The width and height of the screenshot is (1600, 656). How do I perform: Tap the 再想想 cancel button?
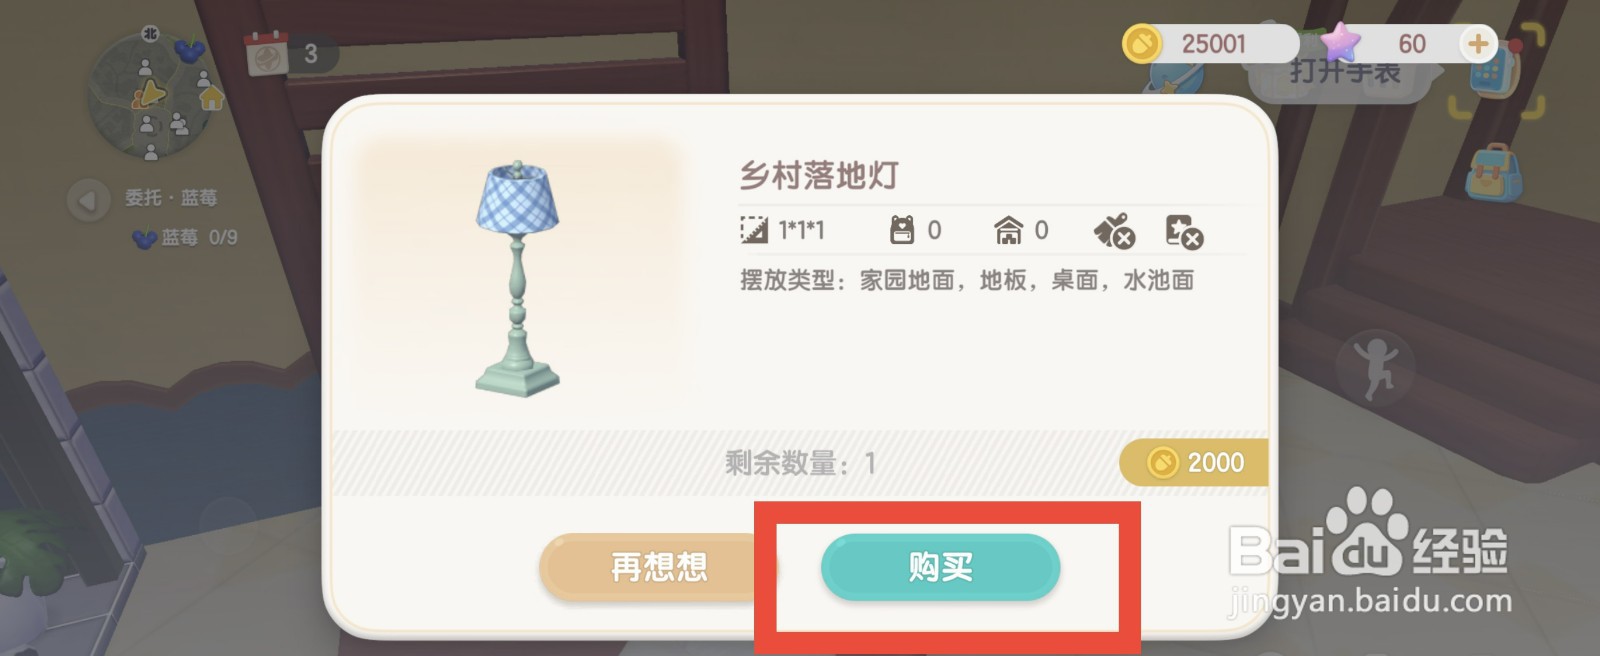tap(658, 567)
